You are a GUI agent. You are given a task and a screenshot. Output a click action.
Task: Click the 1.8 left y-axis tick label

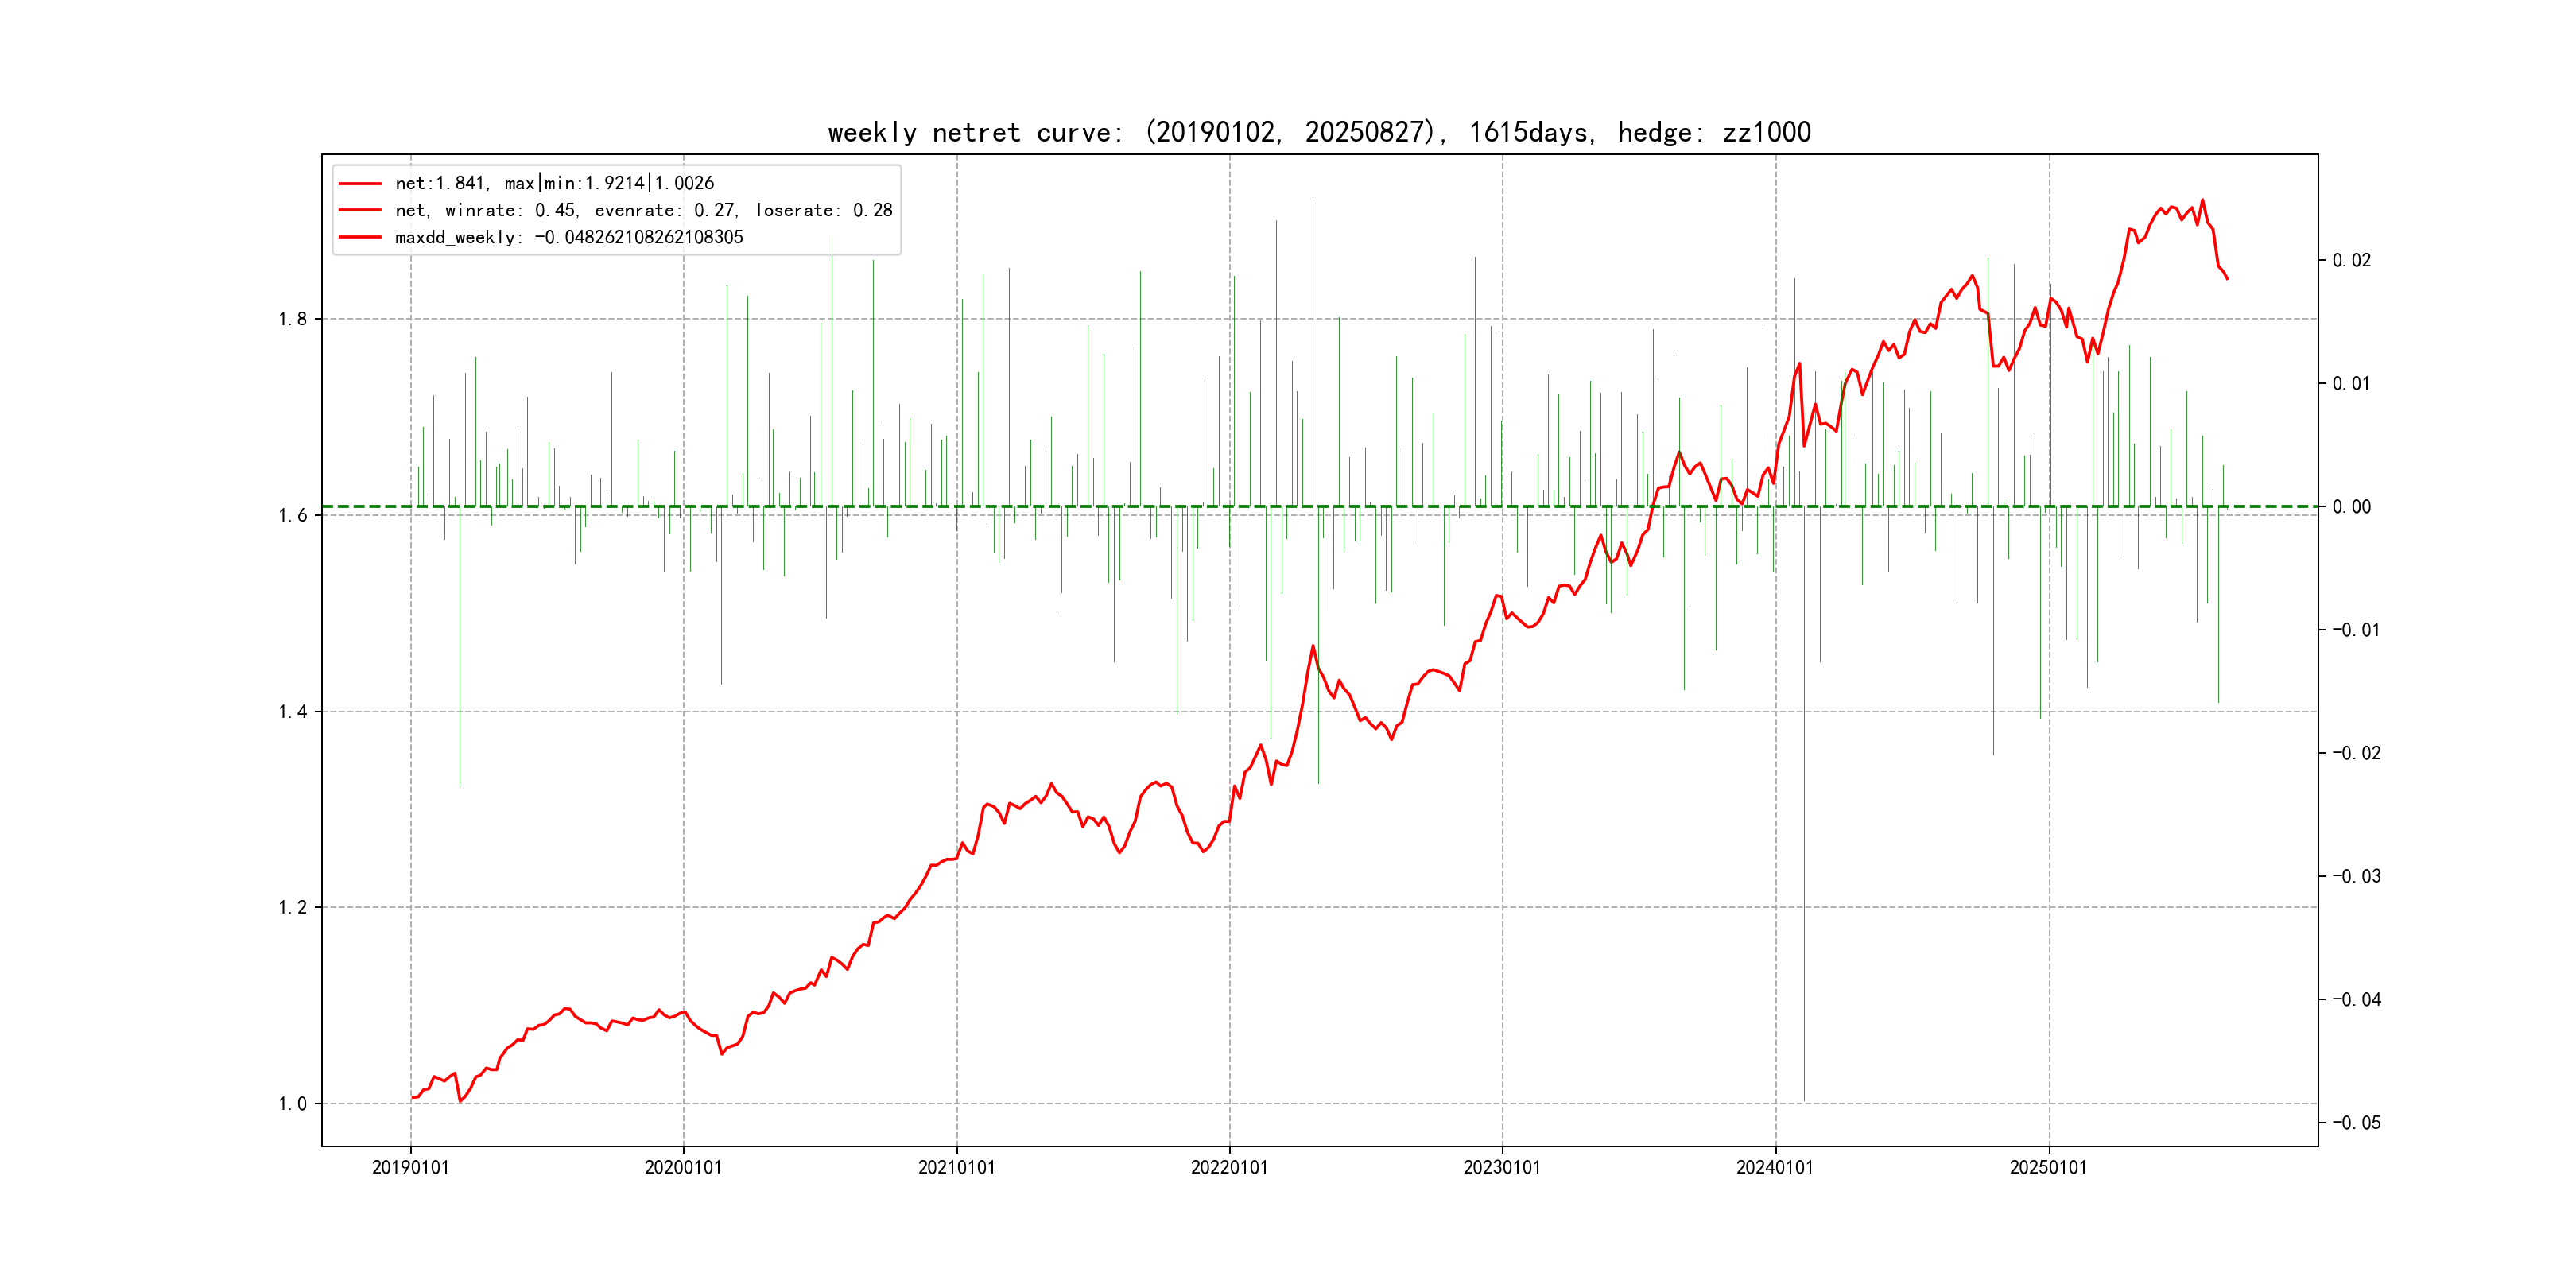293,319
